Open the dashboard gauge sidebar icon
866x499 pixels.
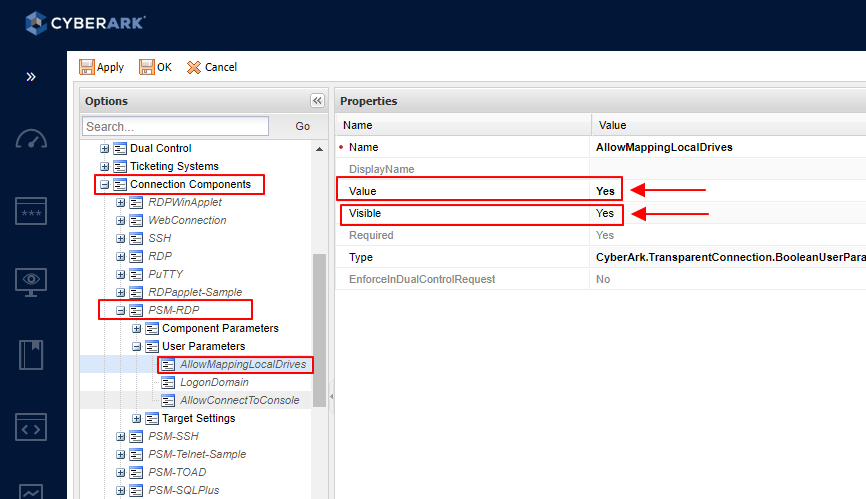click(x=31, y=139)
